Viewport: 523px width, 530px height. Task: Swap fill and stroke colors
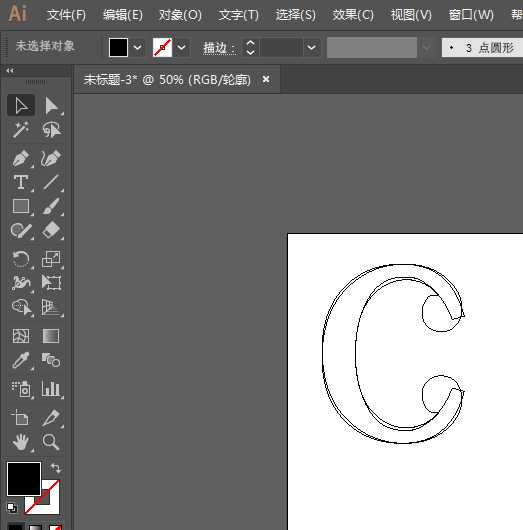[x=55, y=468]
